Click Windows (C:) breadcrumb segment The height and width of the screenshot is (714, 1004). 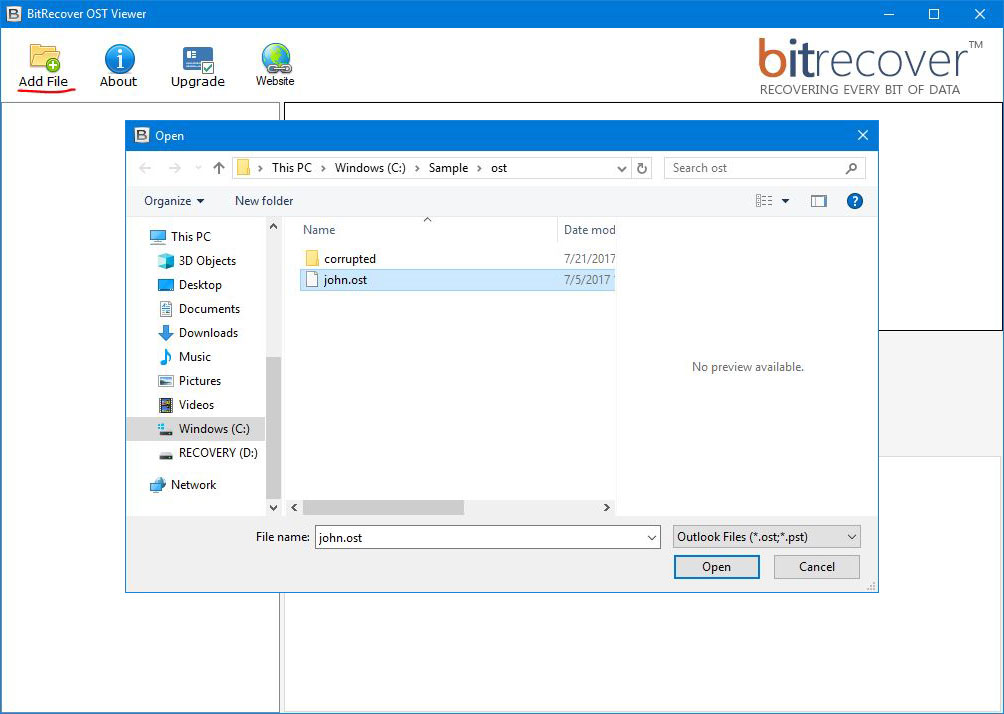click(x=370, y=168)
